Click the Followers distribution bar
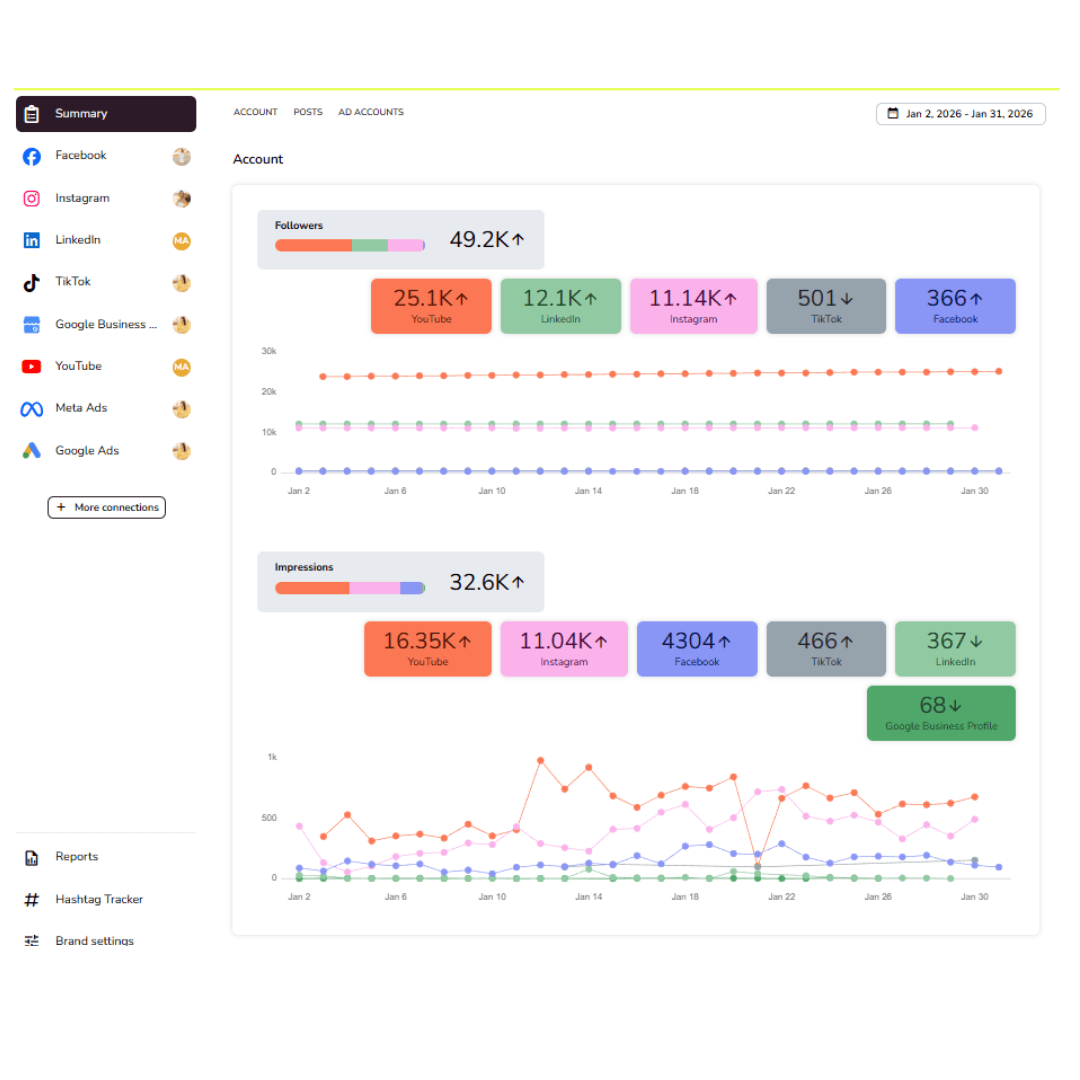 tap(350, 245)
